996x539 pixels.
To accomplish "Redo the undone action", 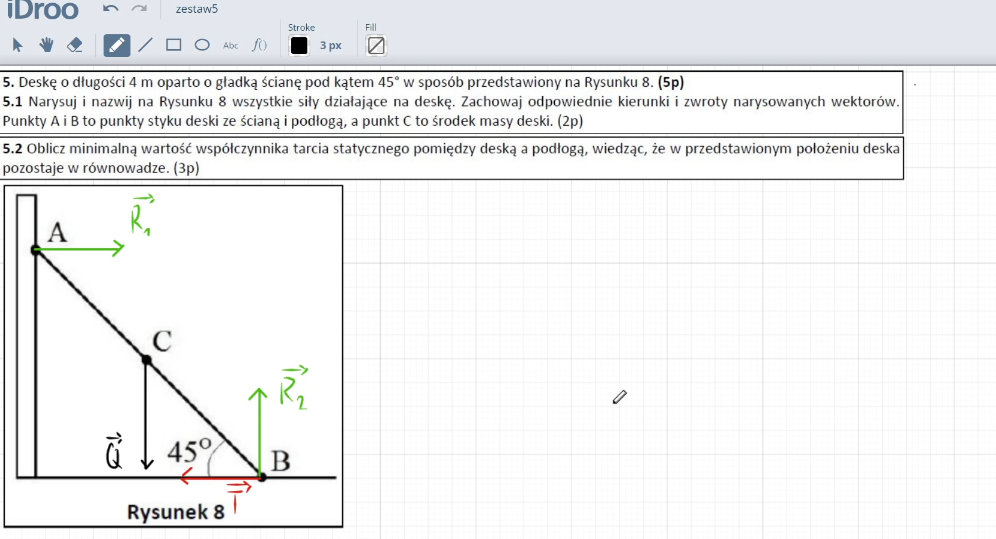I will click(x=139, y=9).
